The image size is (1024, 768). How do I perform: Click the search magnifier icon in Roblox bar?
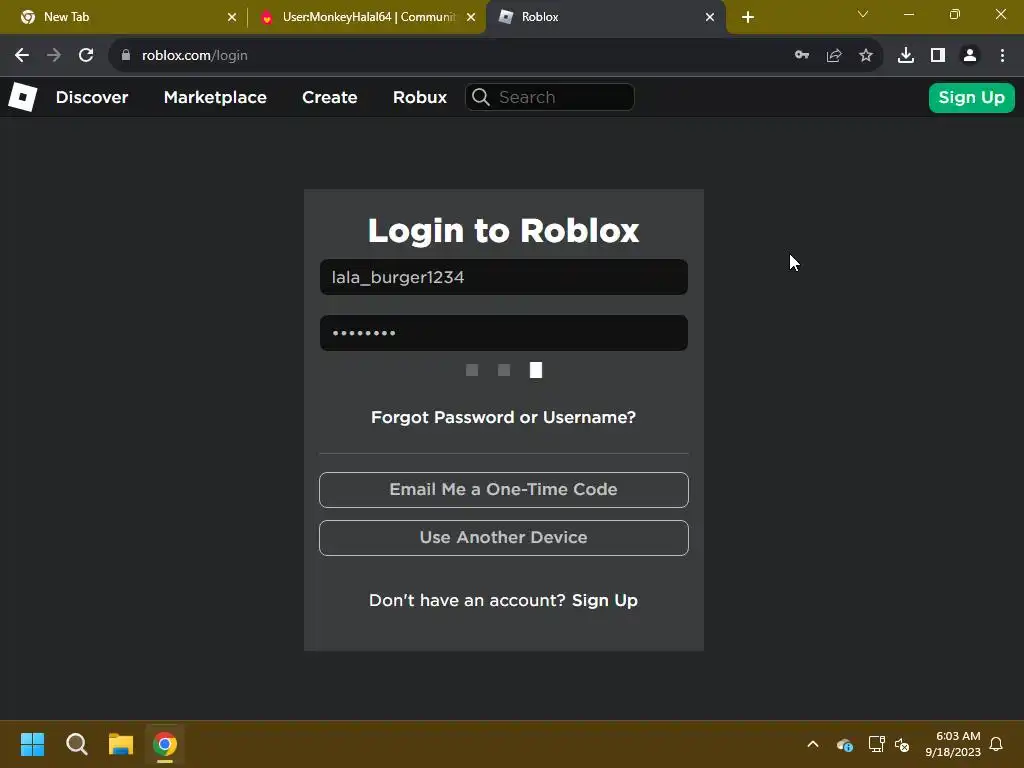481,97
